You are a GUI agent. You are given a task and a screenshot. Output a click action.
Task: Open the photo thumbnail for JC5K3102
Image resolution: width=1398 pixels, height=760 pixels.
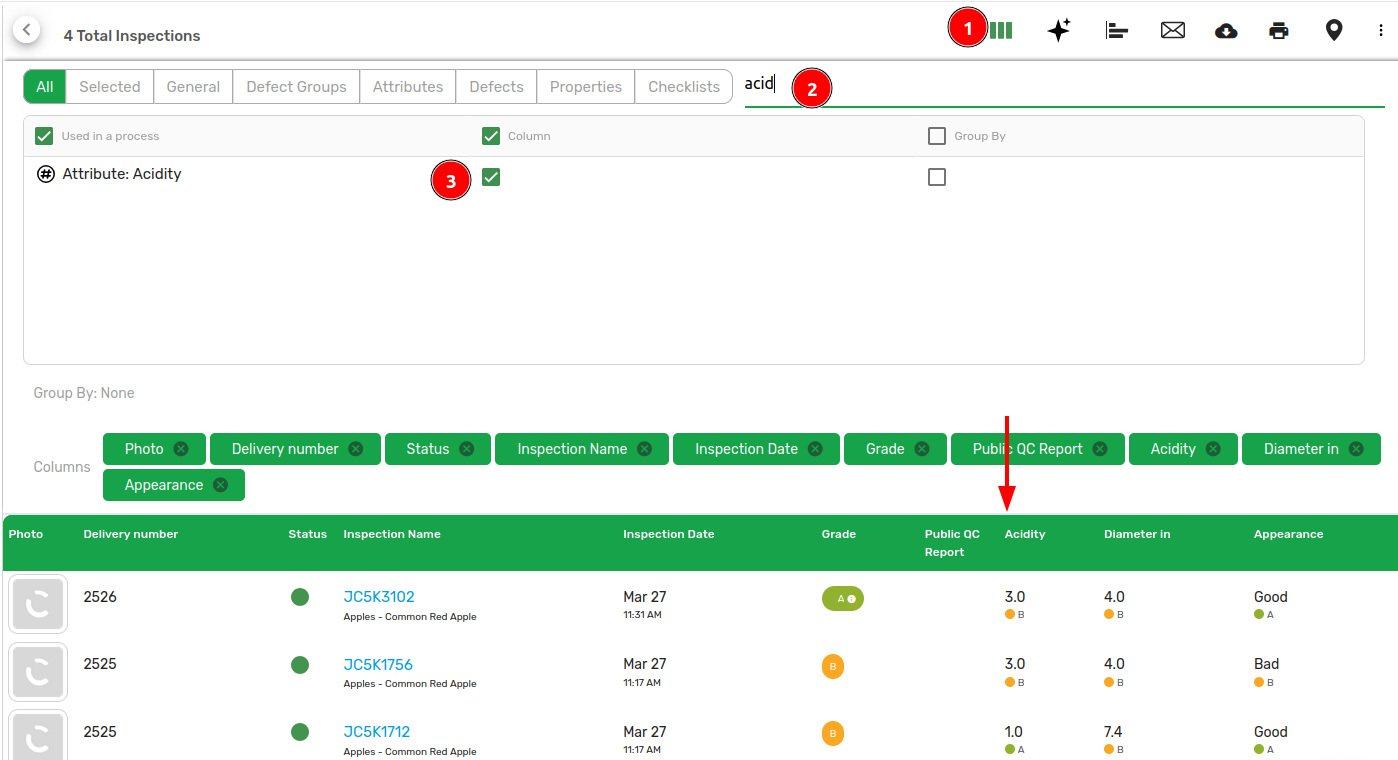(x=38, y=604)
